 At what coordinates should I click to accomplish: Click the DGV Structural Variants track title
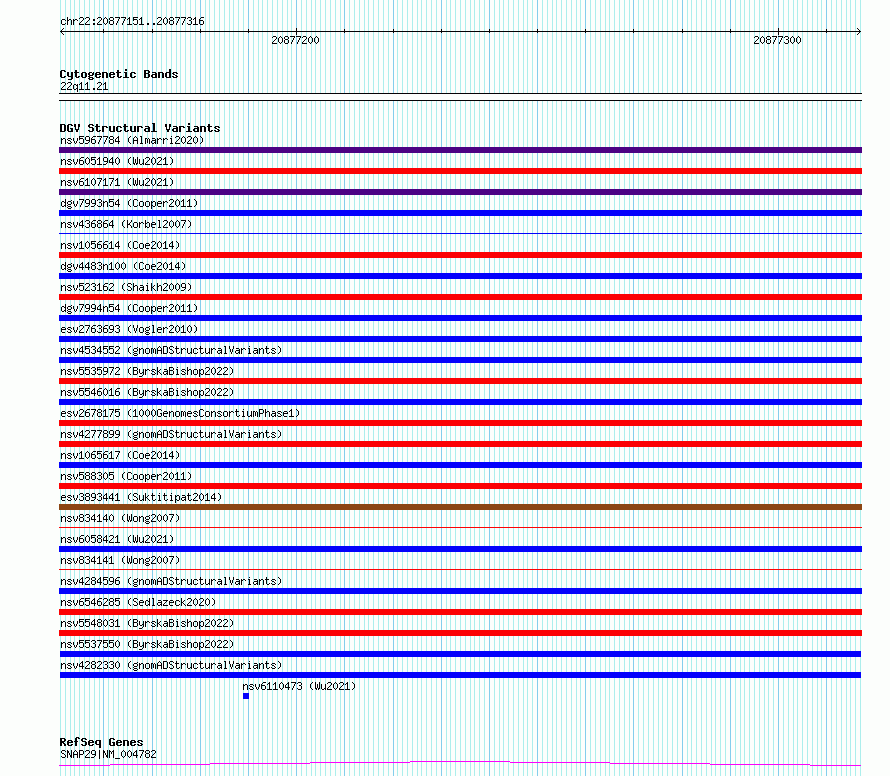click(x=140, y=128)
